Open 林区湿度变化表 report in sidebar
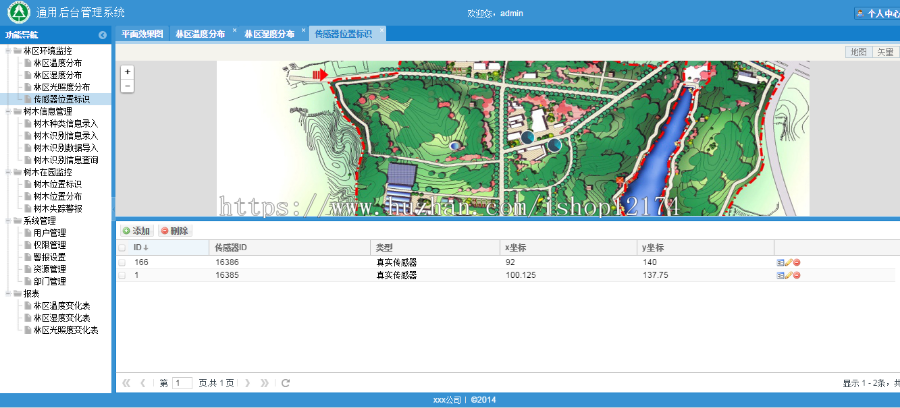Screen dimensions: 900x408 coord(61,318)
